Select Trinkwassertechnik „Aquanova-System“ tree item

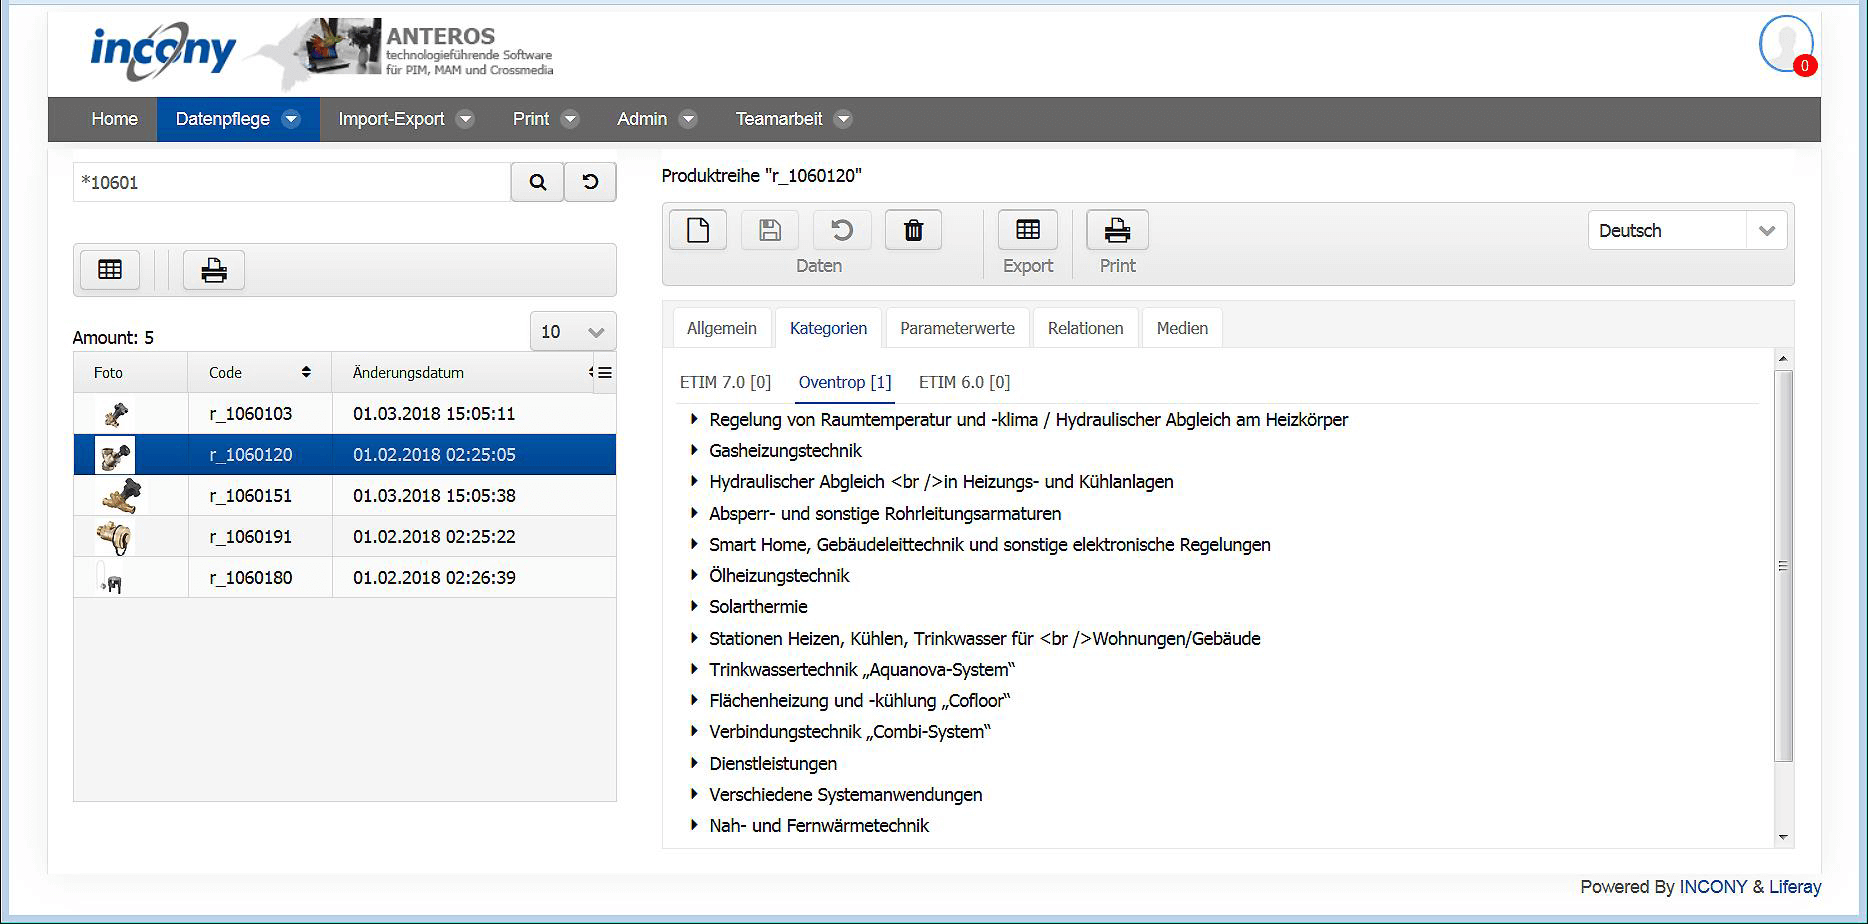click(x=862, y=669)
